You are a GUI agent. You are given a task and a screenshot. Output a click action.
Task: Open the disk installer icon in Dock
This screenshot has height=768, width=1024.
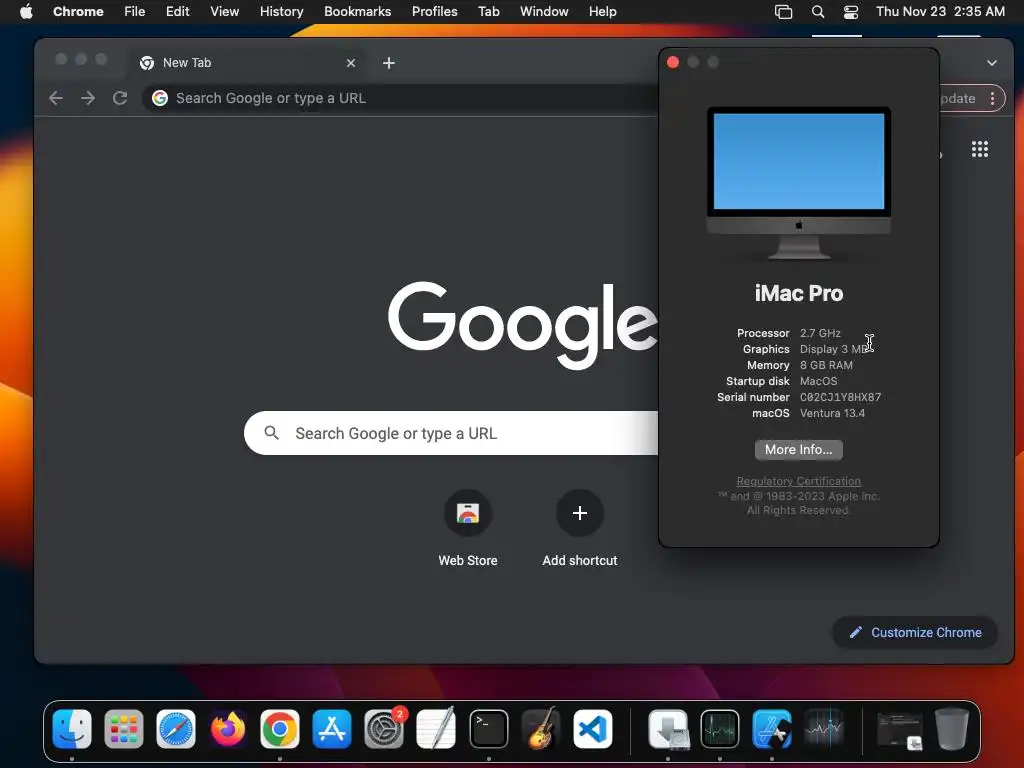click(668, 728)
